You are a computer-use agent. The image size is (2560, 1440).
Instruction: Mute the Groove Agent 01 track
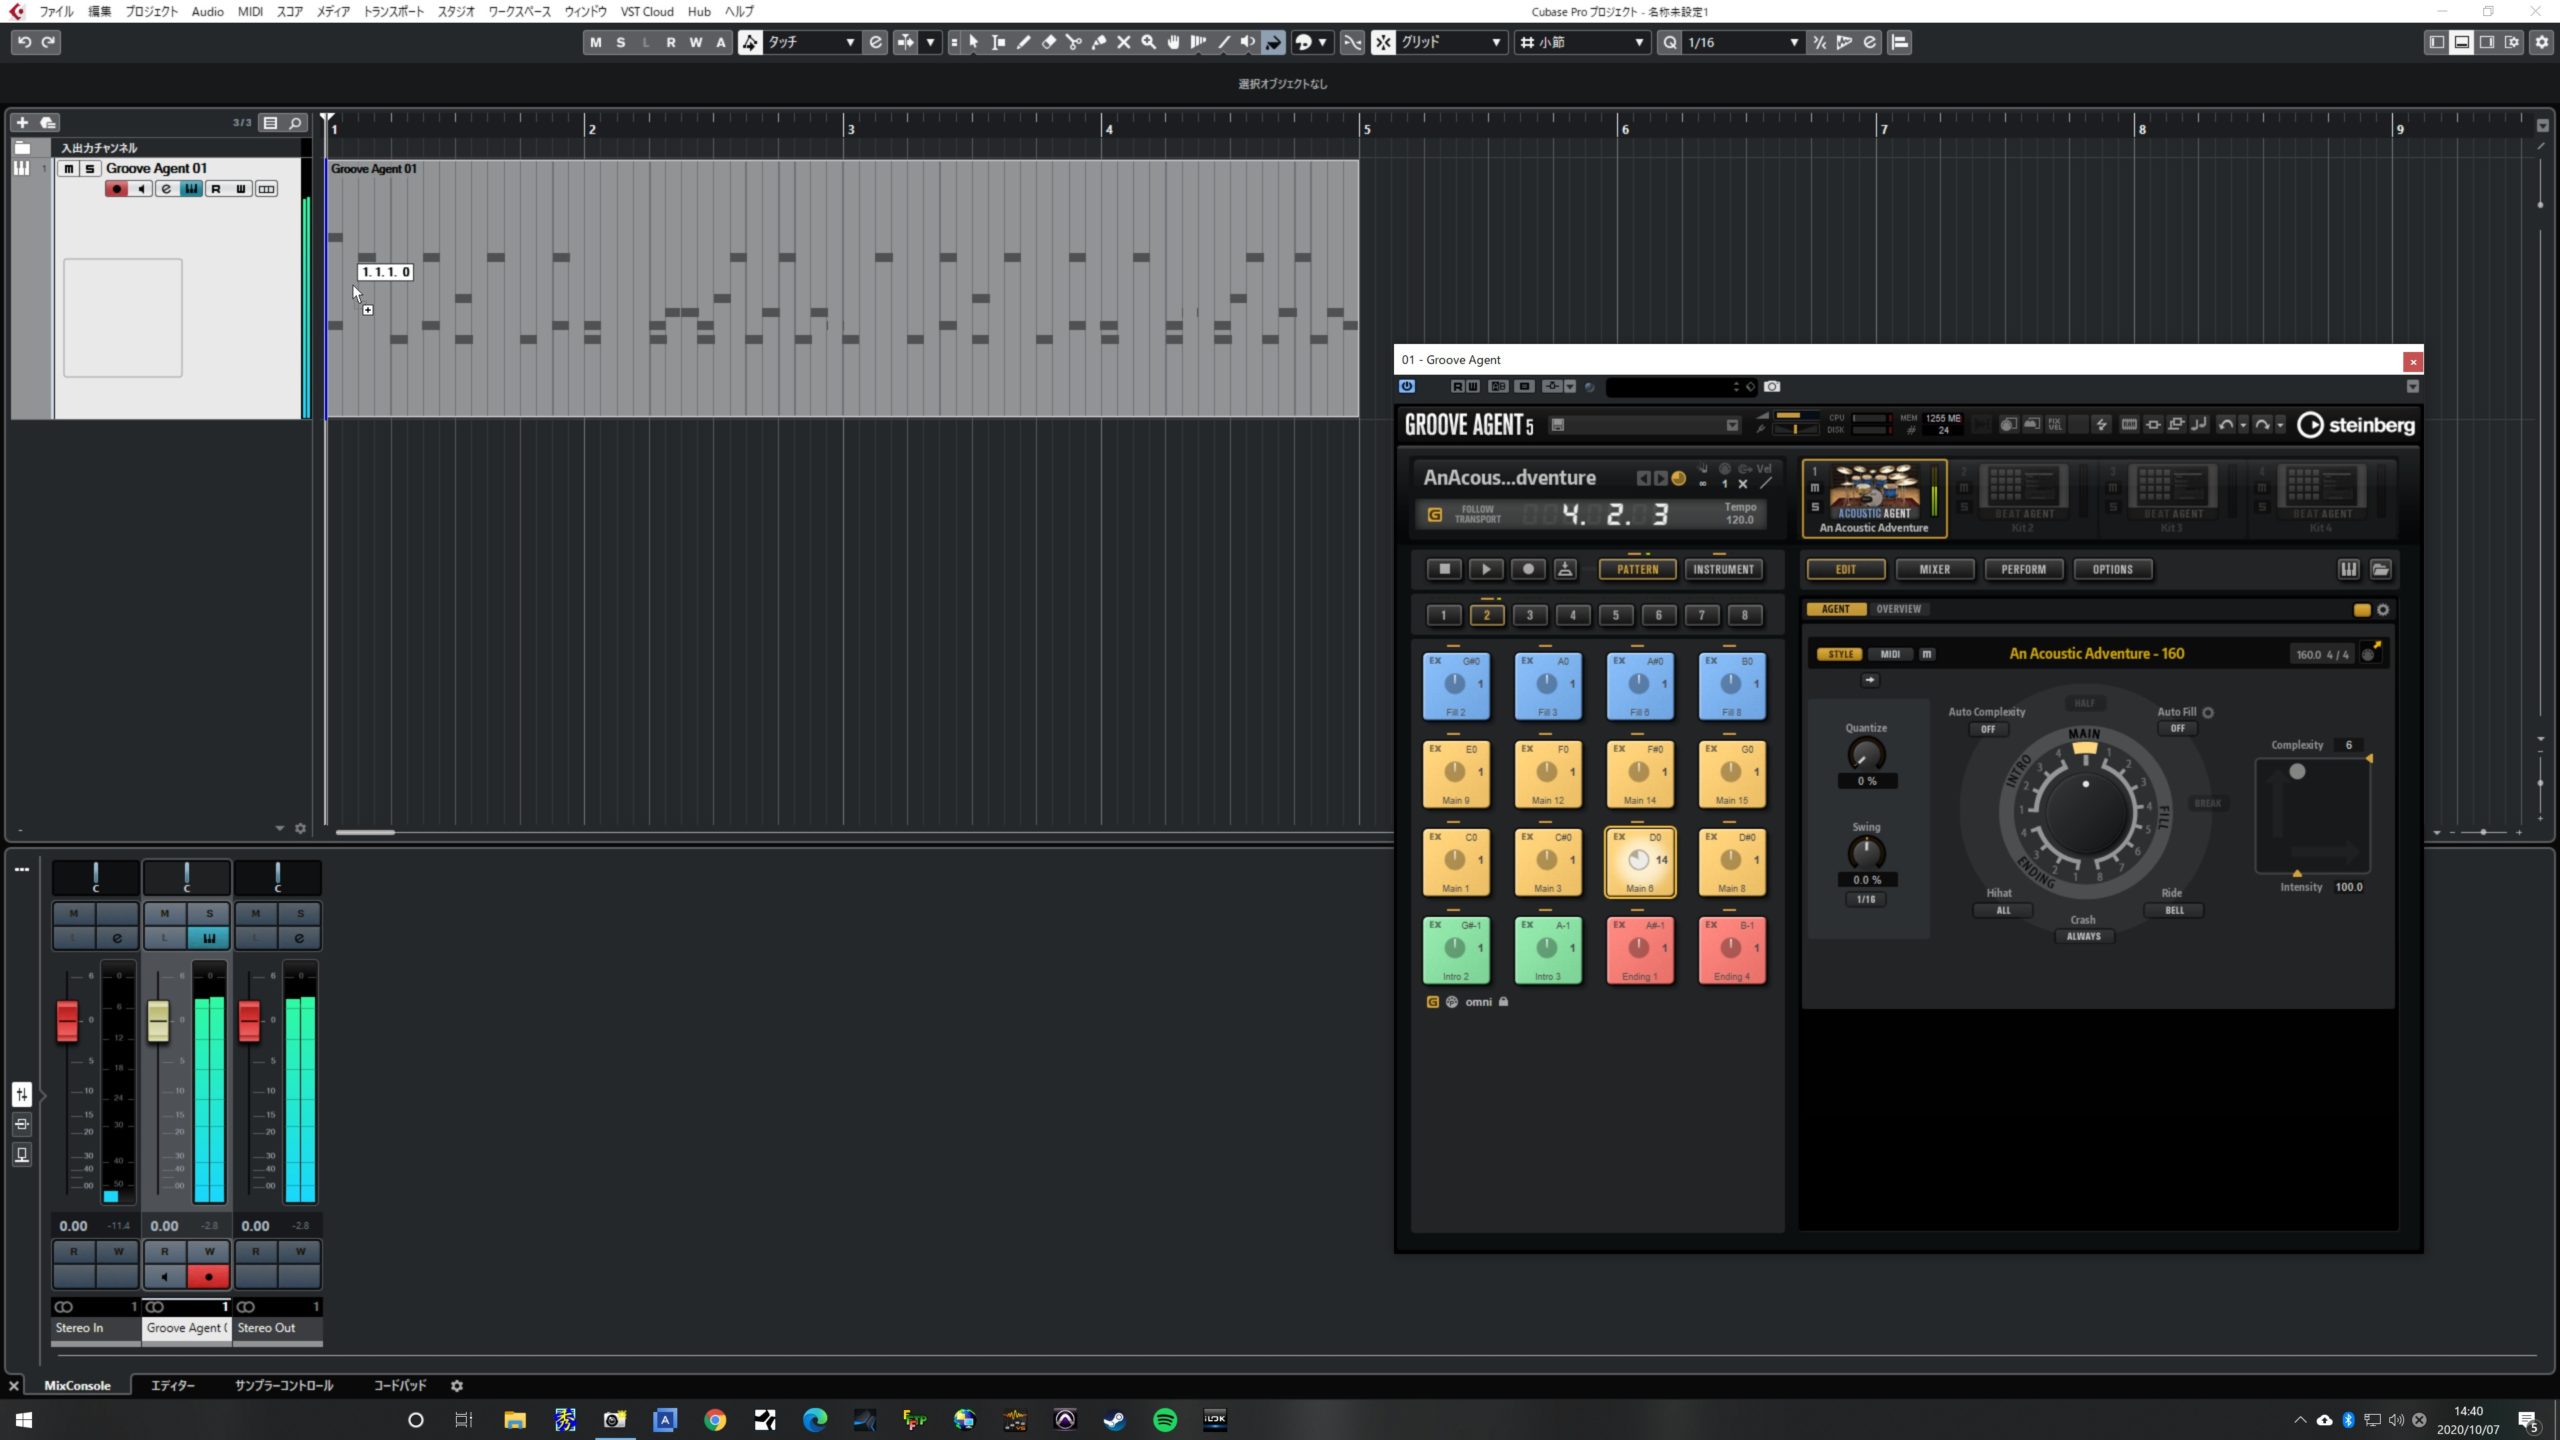click(68, 168)
